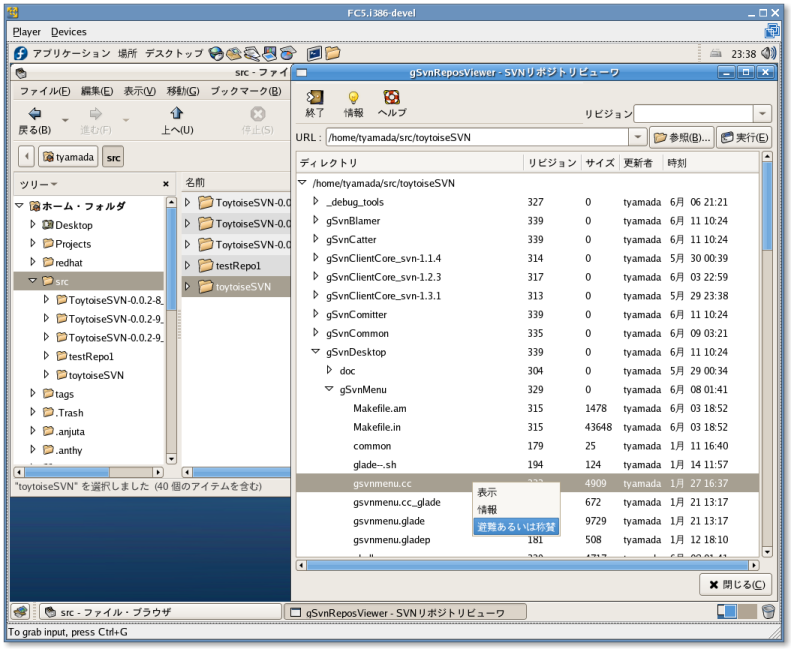Viewport: 791px width, 649px height.
Task: Open the Fedora applications menu icon
Action: pos(21,53)
